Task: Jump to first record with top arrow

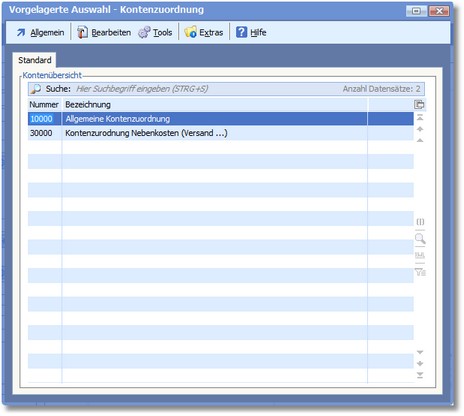Action: pos(420,118)
